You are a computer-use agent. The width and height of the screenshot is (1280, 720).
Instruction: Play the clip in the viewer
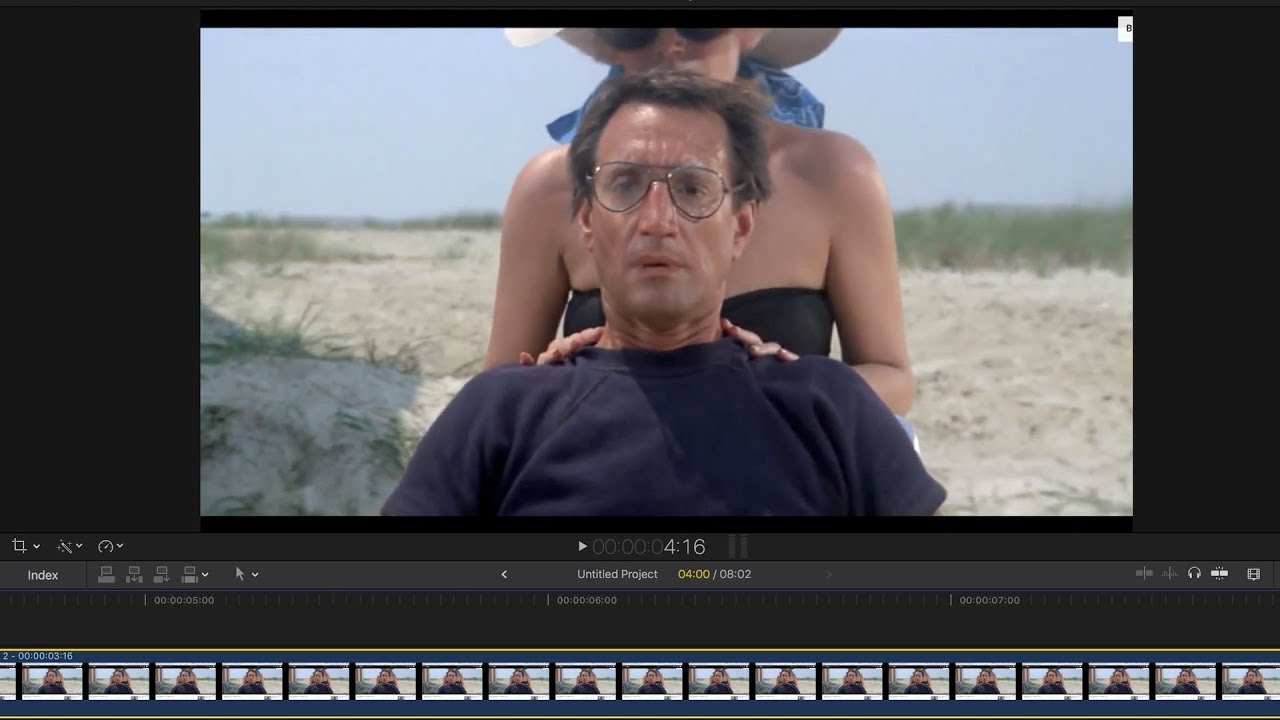pyautogui.click(x=582, y=546)
